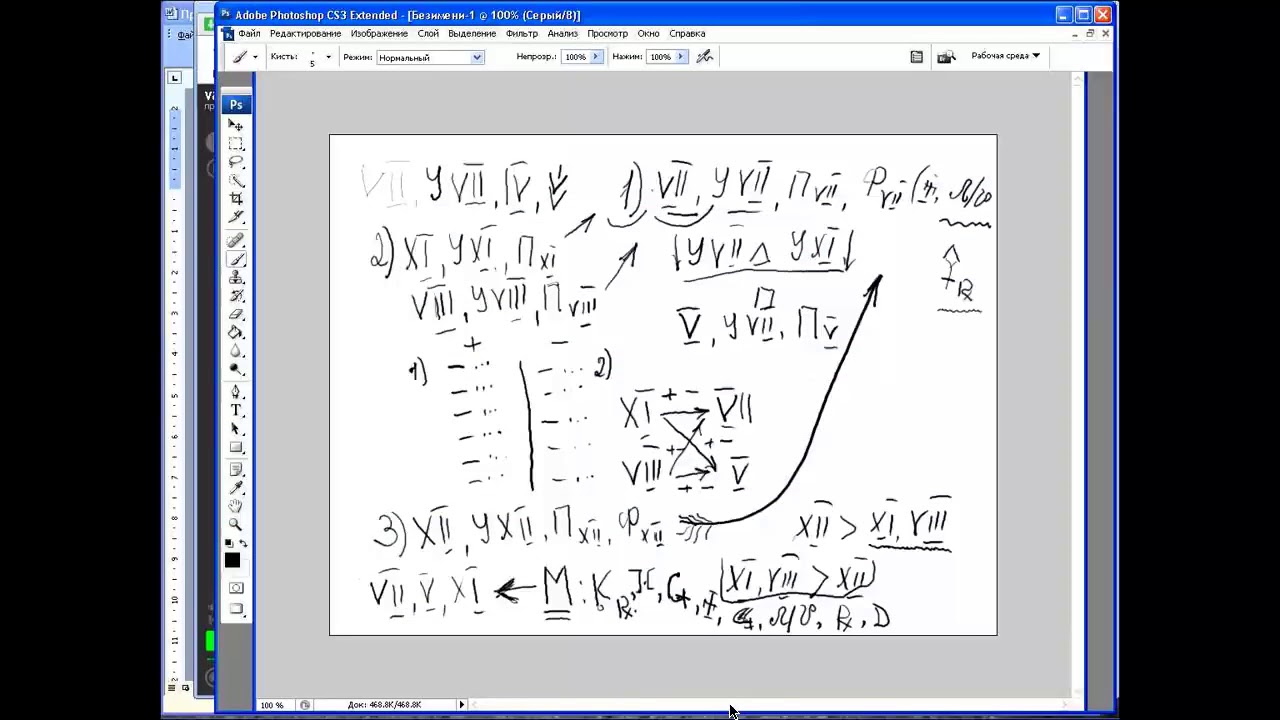The width and height of the screenshot is (1280, 720).
Task: Select the Eraser tool
Action: tap(236, 314)
